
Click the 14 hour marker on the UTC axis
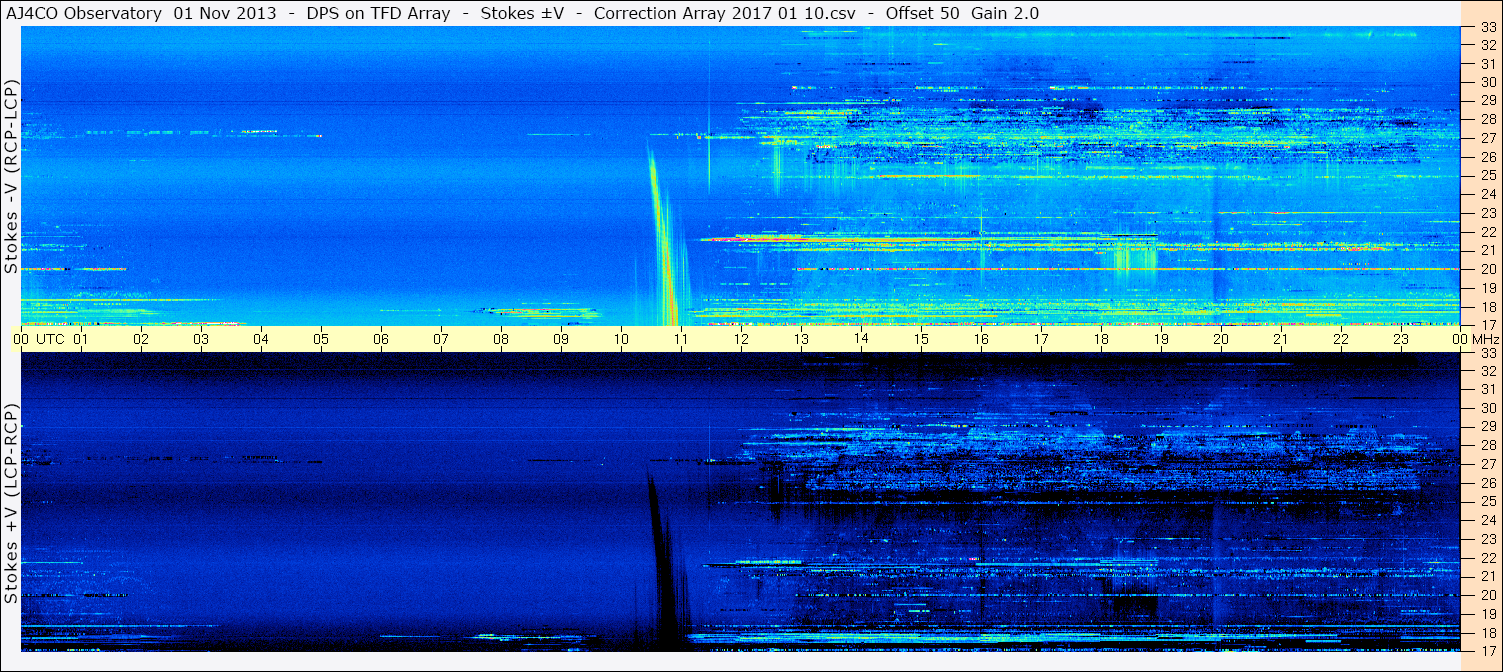[860, 339]
